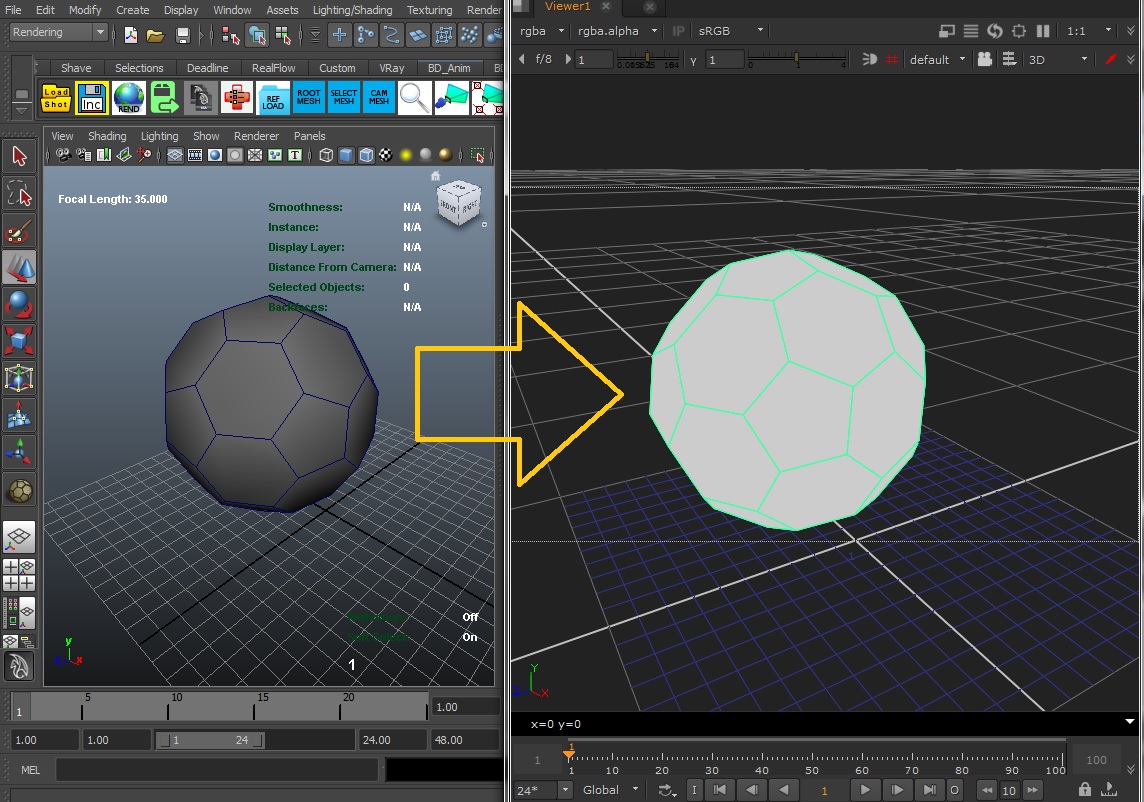
Task: Click the Load Shot shelf icon
Action: coord(56,98)
